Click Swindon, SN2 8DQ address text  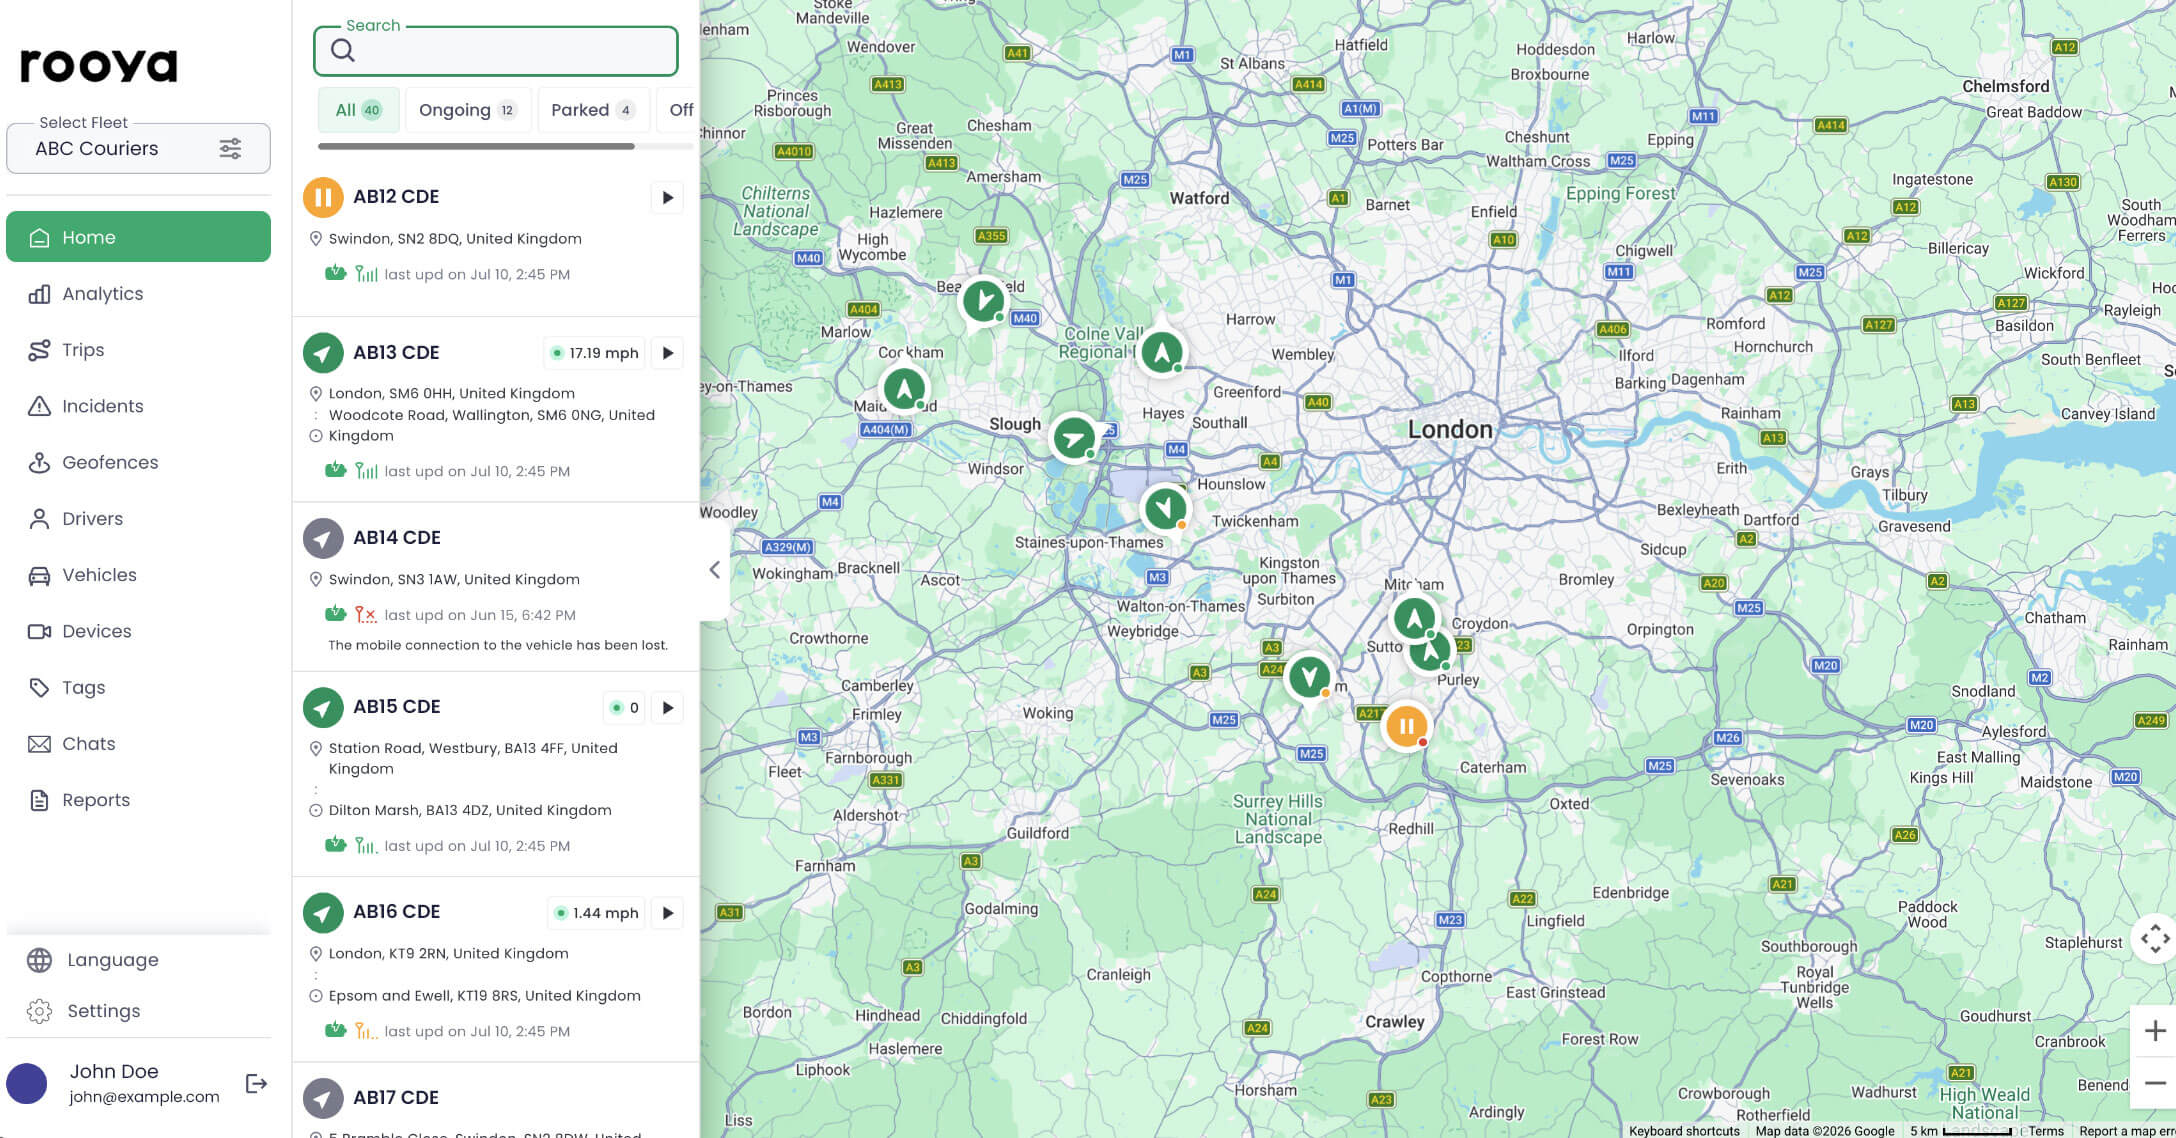pyautogui.click(x=455, y=239)
